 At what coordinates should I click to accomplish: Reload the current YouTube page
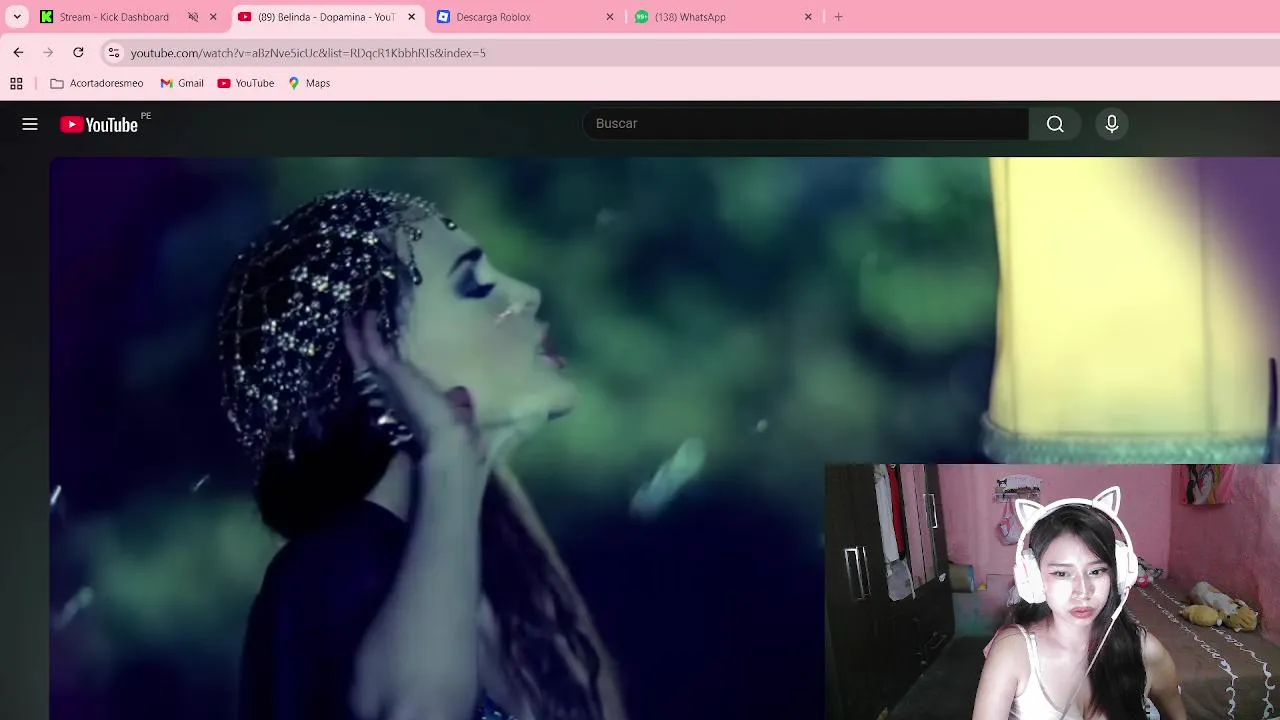[78, 52]
